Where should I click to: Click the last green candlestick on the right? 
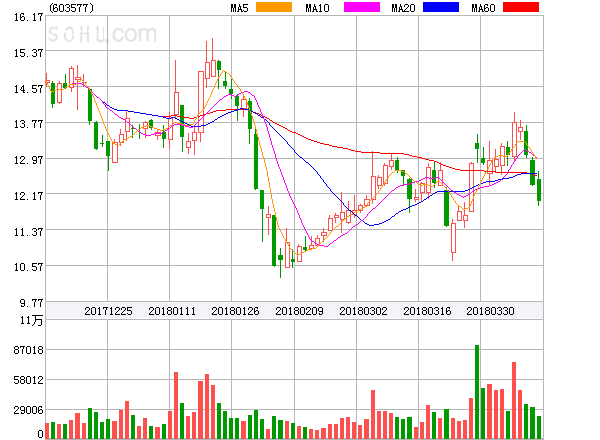click(x=539, y=189)
